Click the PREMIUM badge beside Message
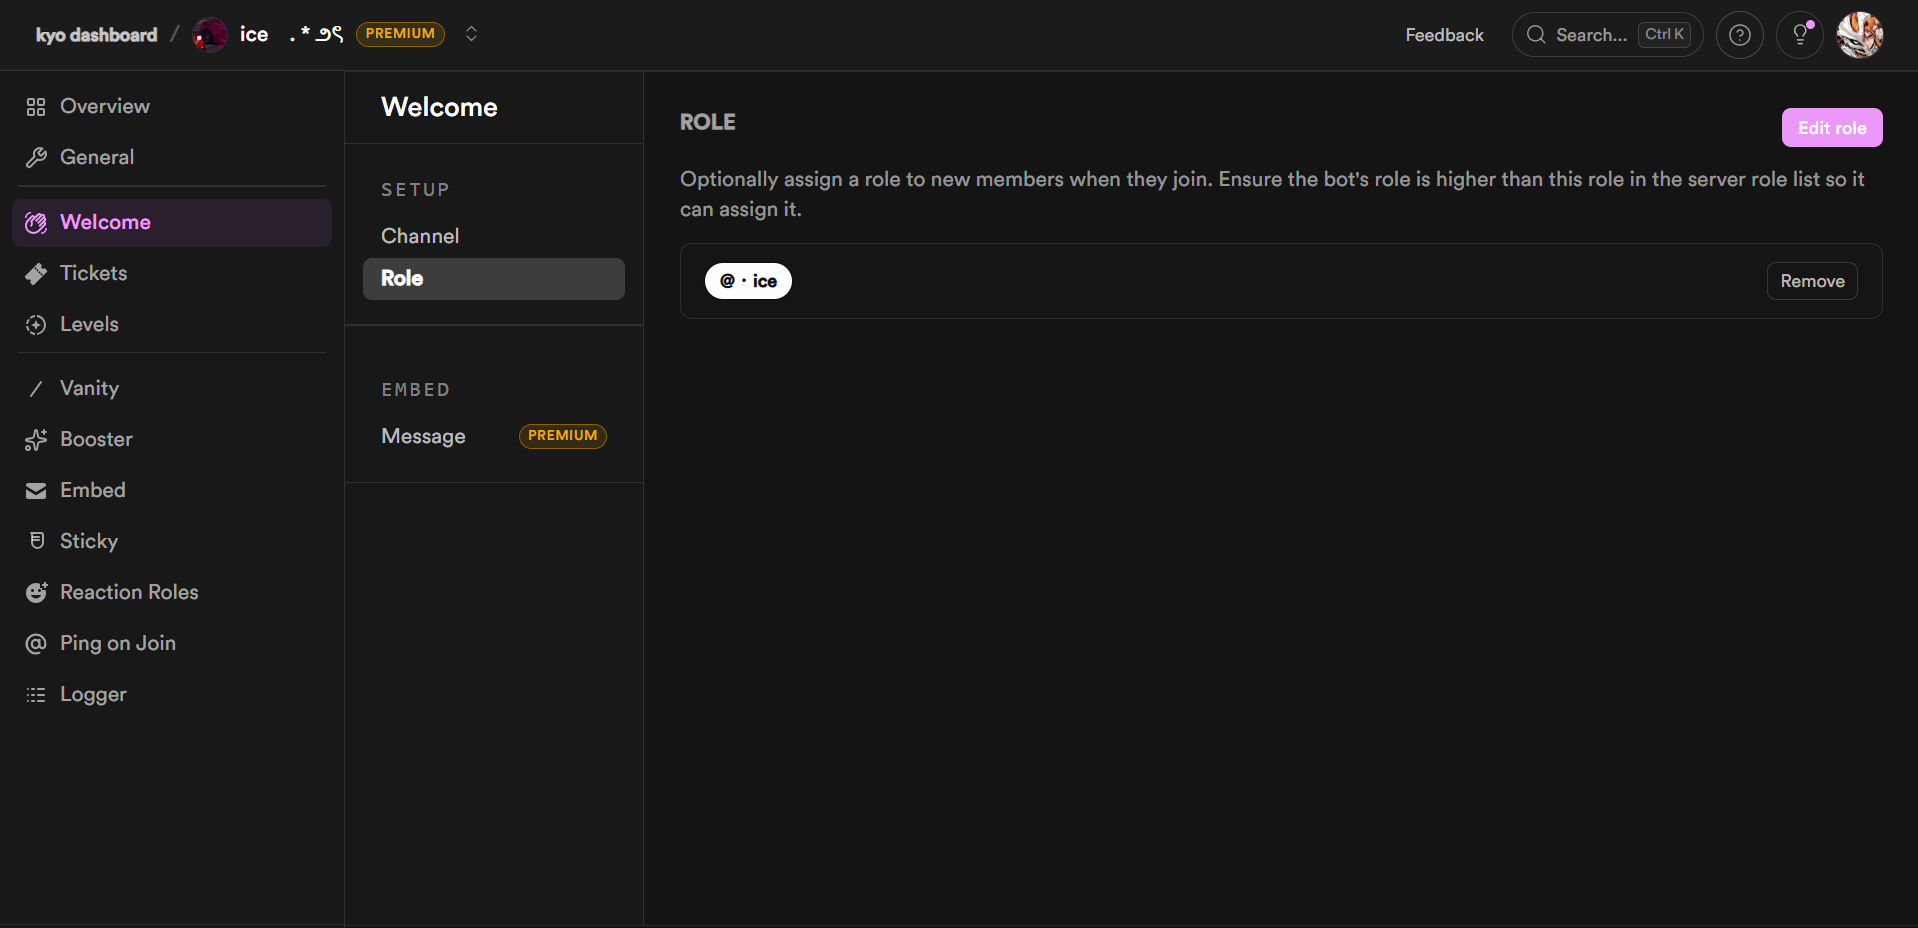This screenshot has height=928, width=1918. click(x=563, y=436)
